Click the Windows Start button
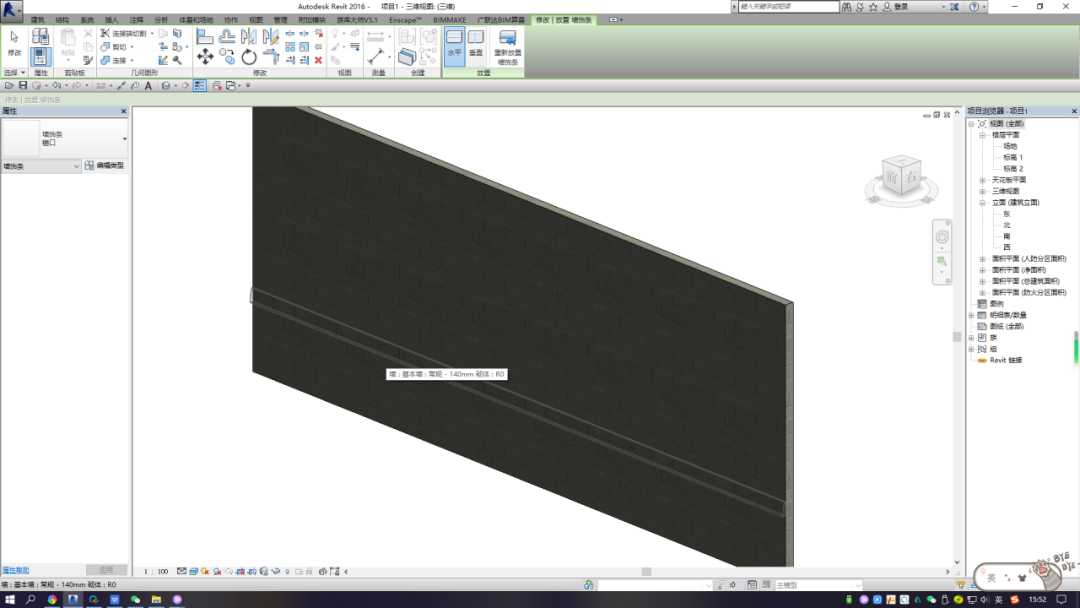Viewport: 1080px width, 608px height. [x=10, y=600]
